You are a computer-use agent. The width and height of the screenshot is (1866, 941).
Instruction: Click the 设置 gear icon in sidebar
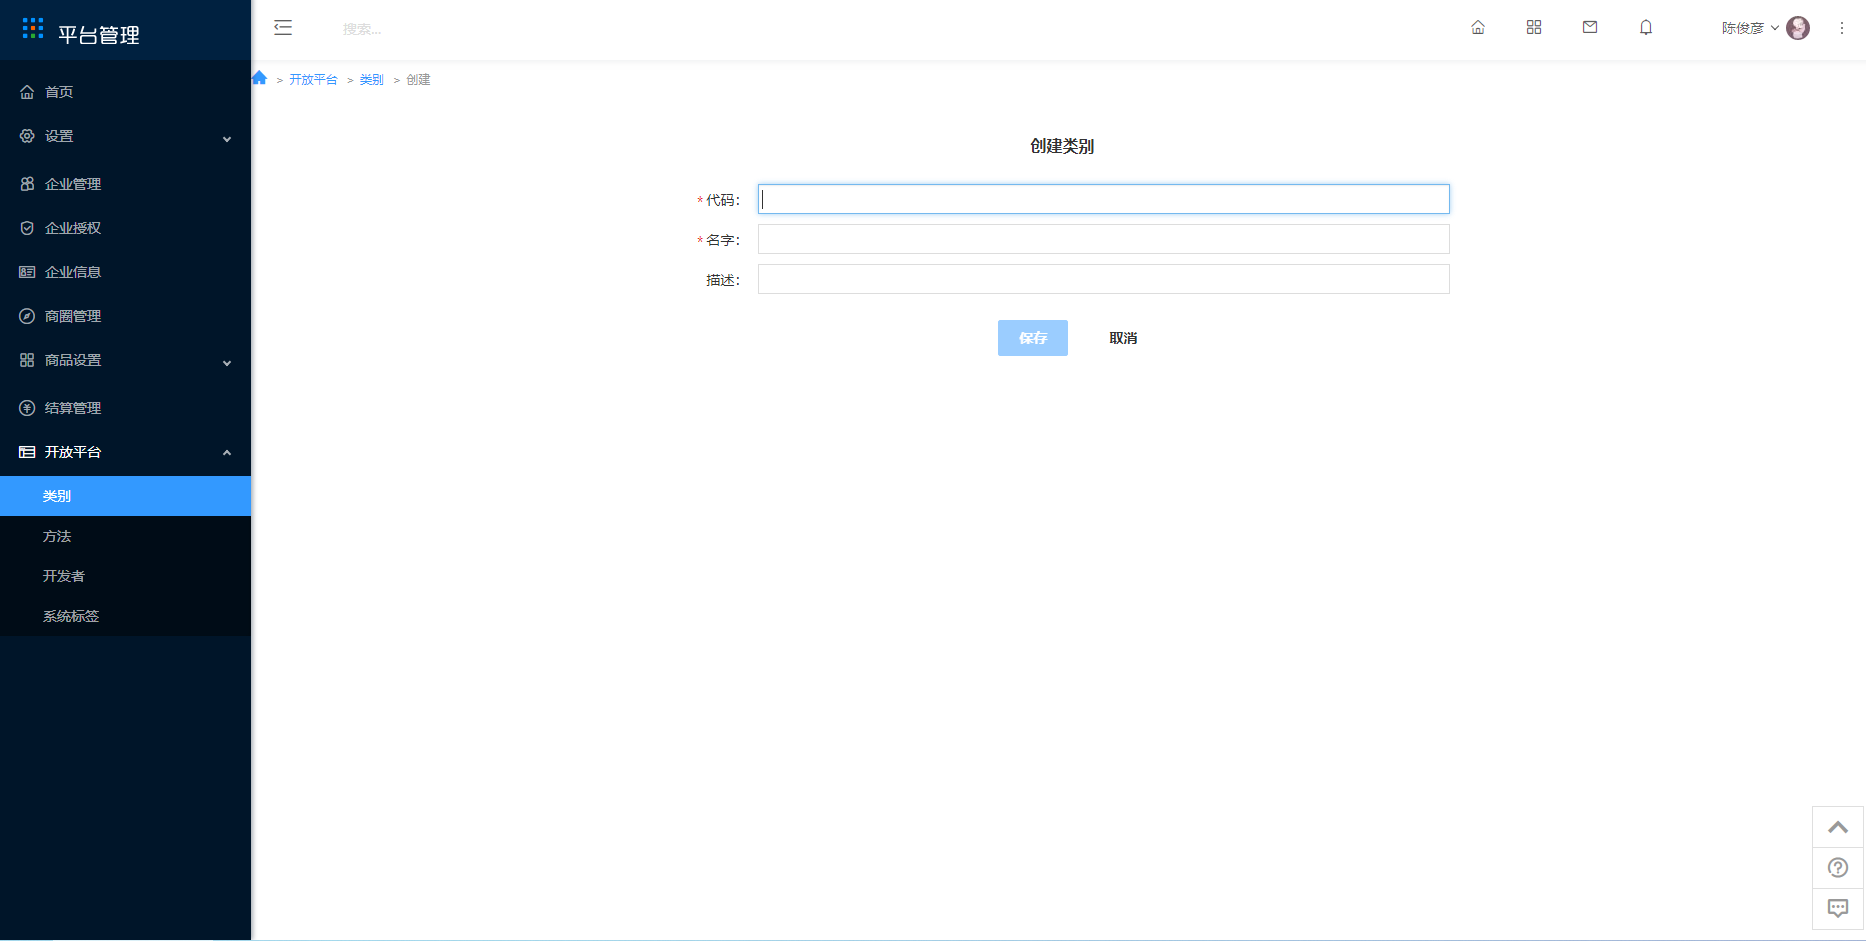pyautogui.click(x=27, y=136)
